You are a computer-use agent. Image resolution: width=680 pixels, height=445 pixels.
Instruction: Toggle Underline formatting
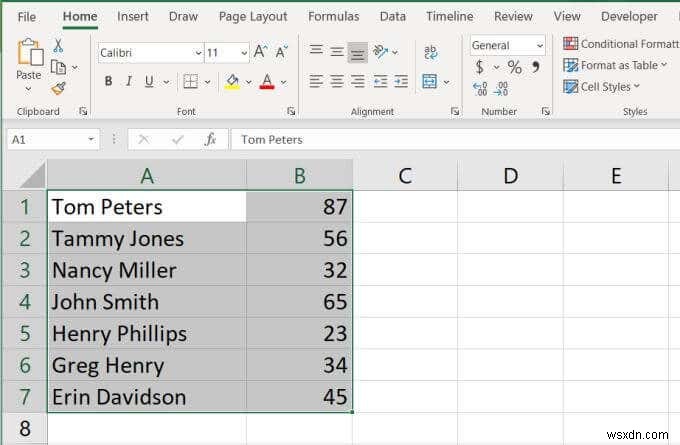[149, 81]
